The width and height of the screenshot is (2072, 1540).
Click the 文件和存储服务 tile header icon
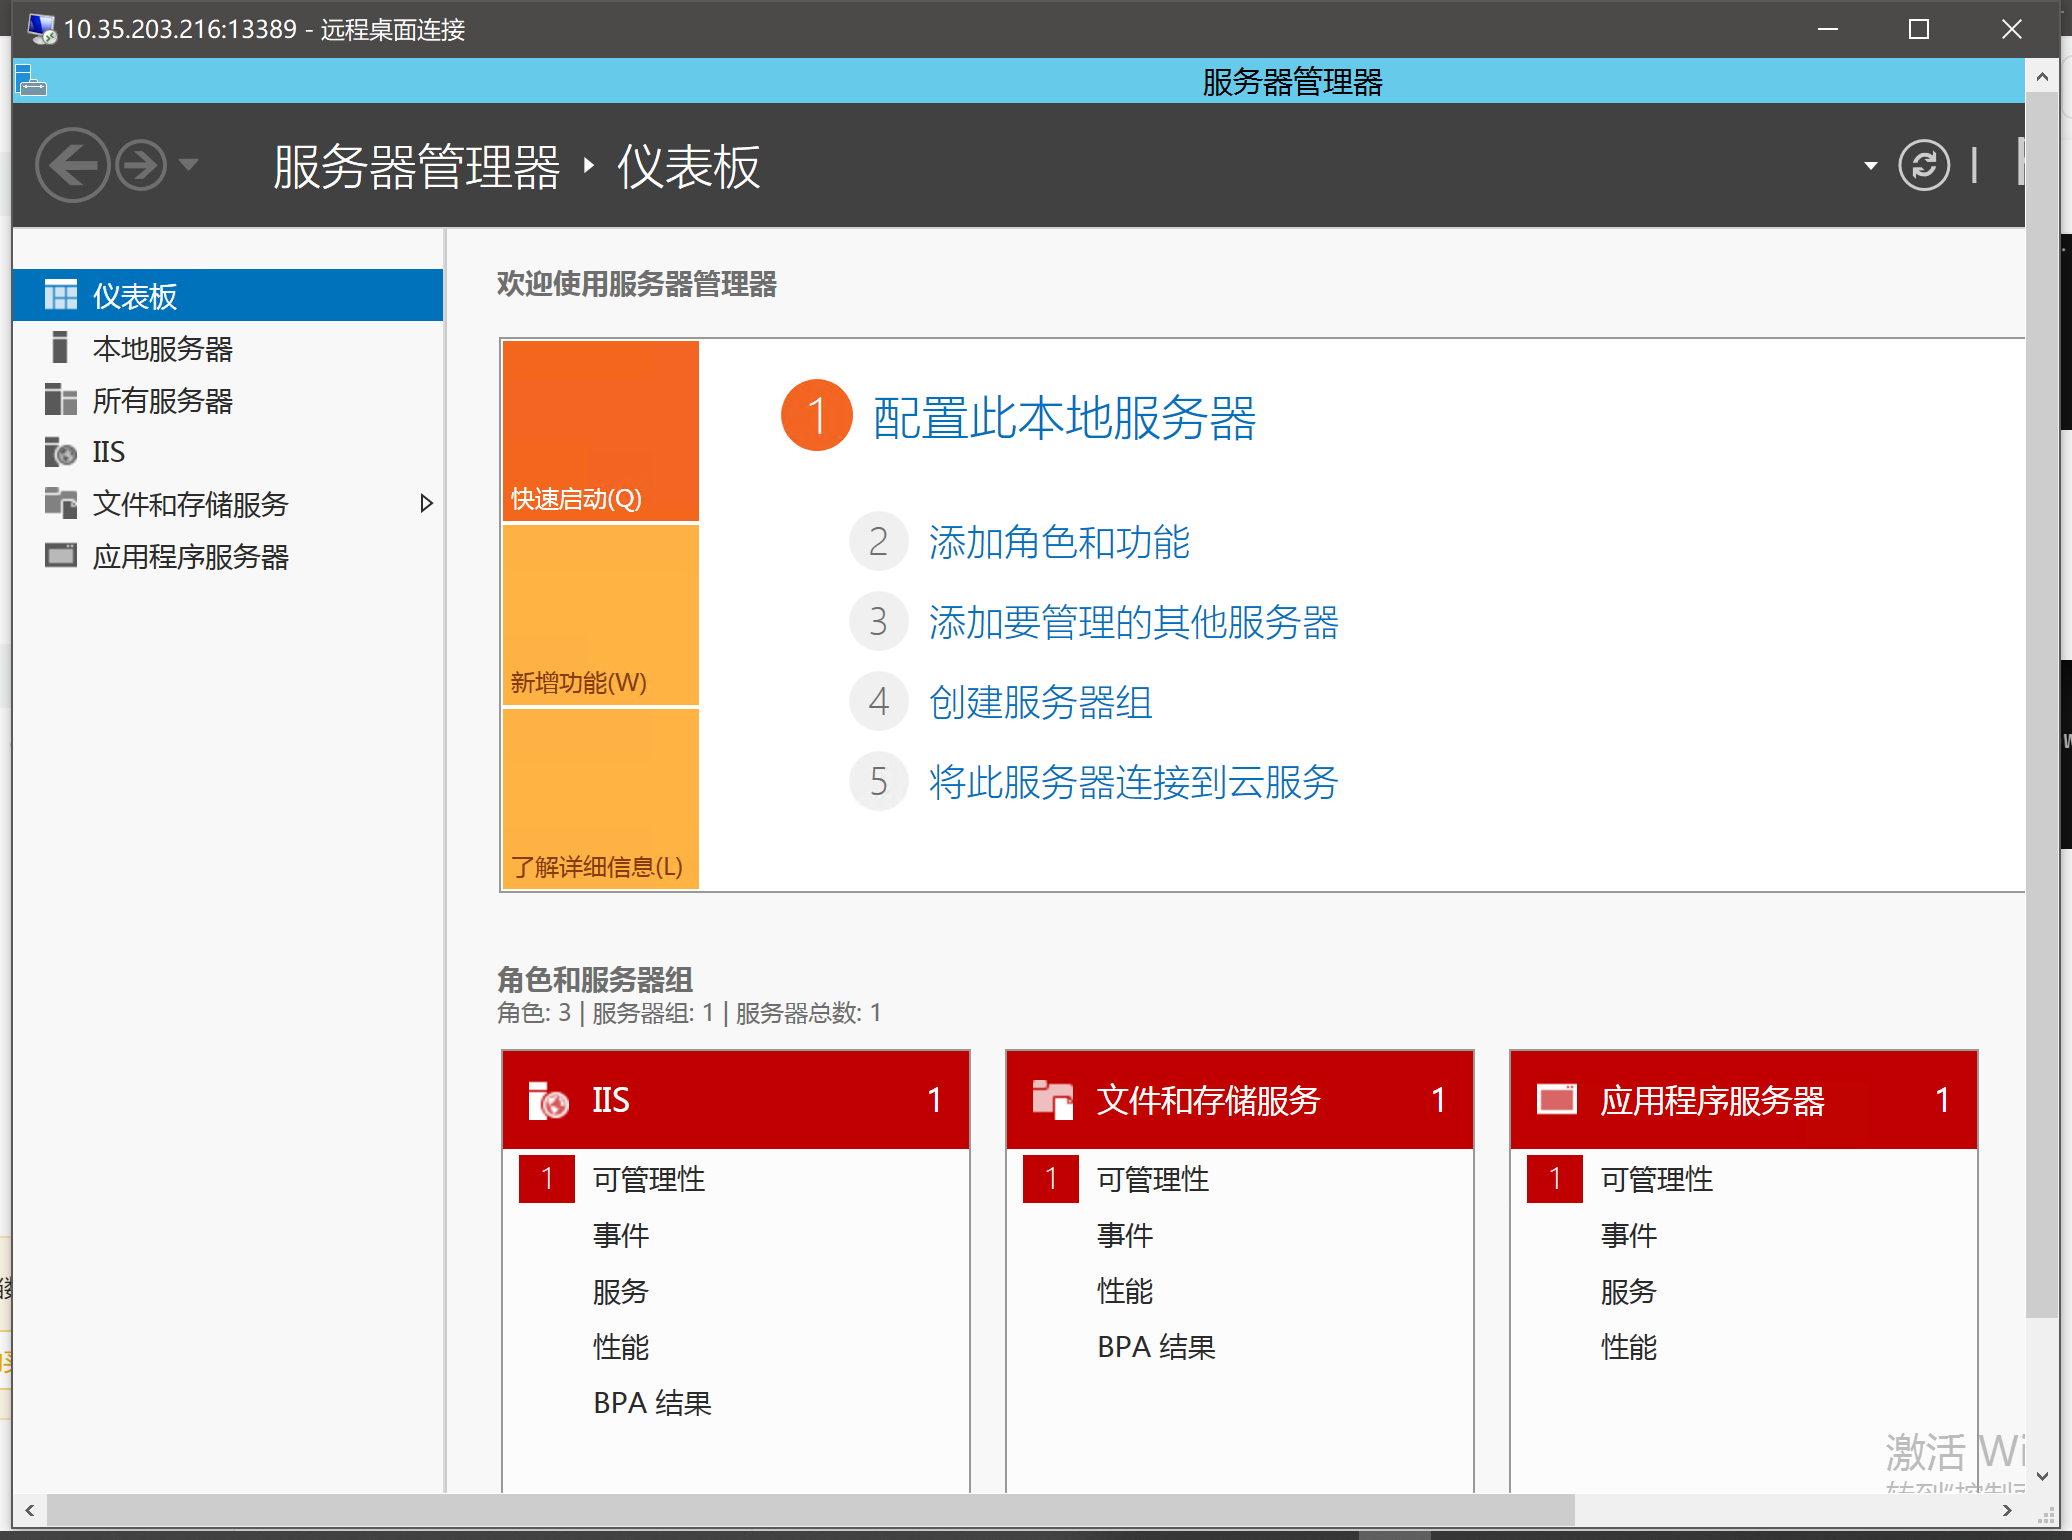click(x=1052, y=1099)
